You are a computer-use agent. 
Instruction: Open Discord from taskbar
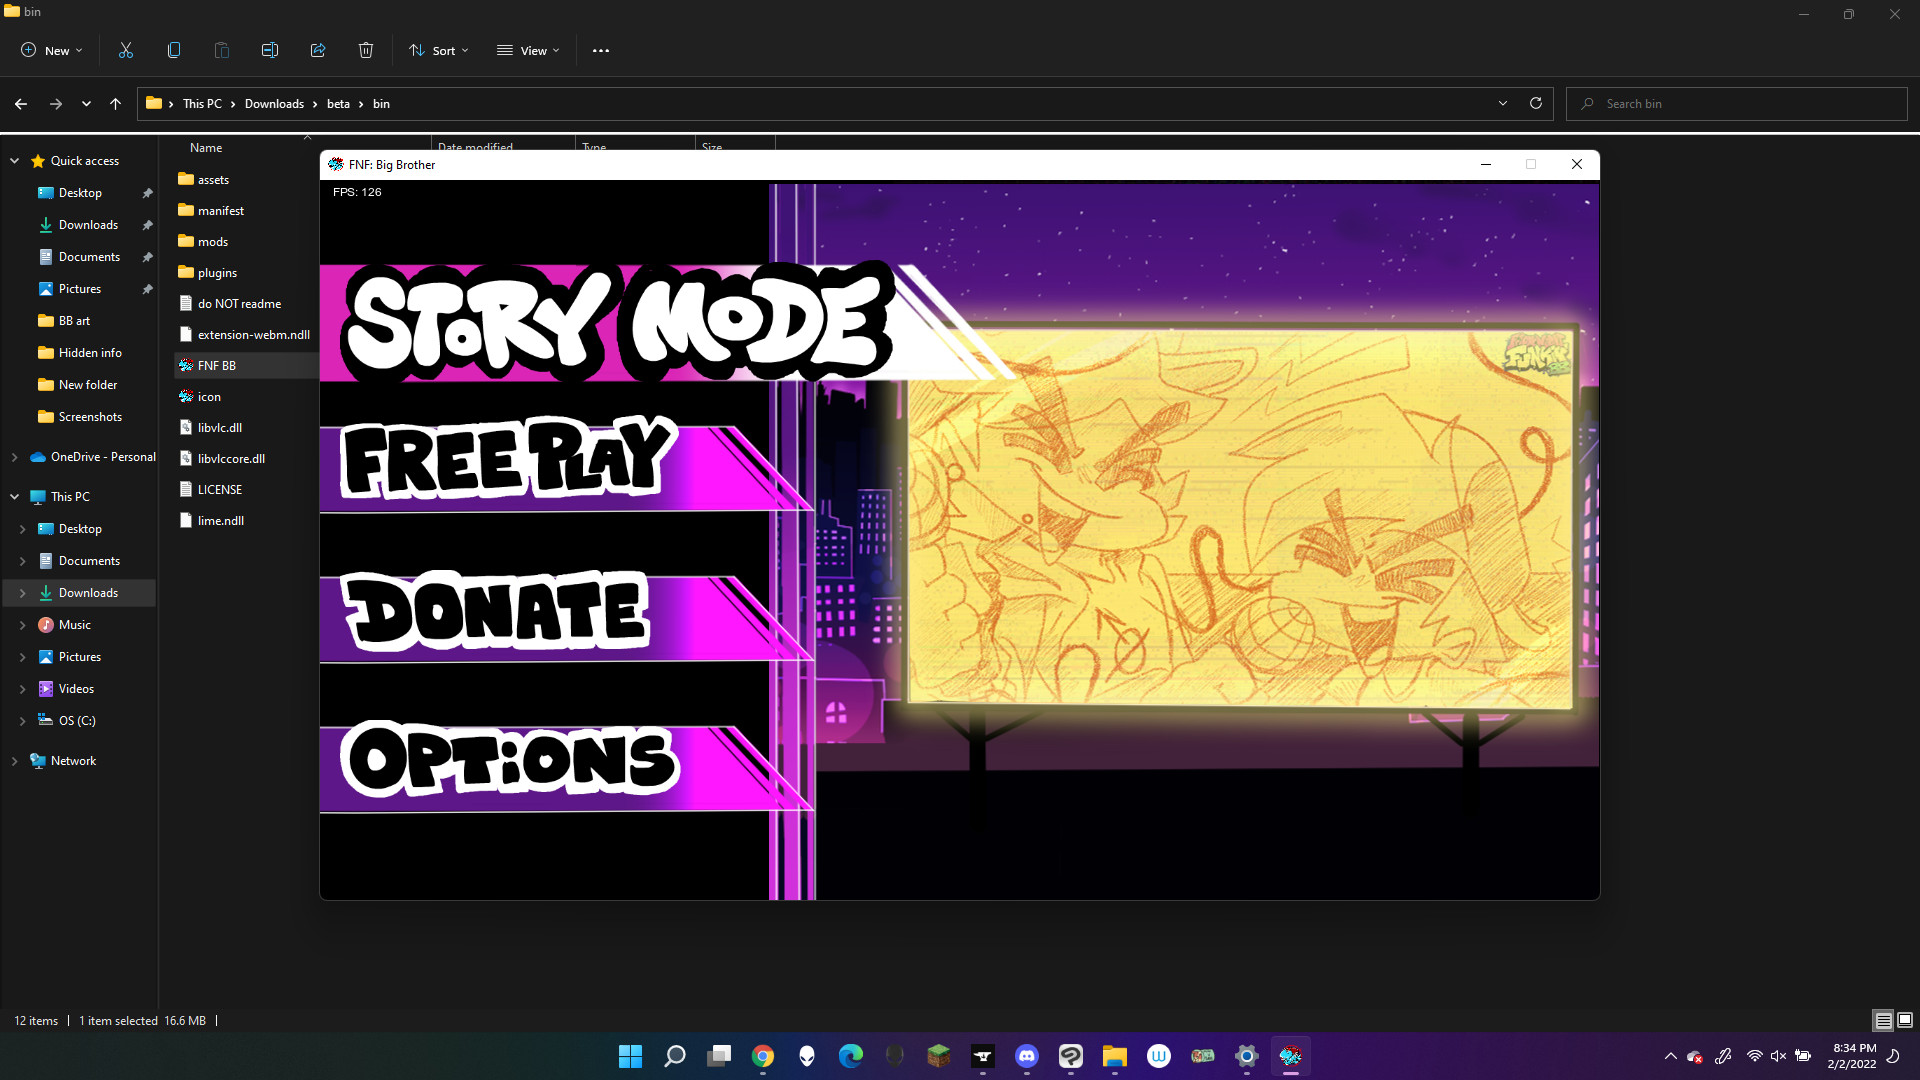coord(1027,1056)
